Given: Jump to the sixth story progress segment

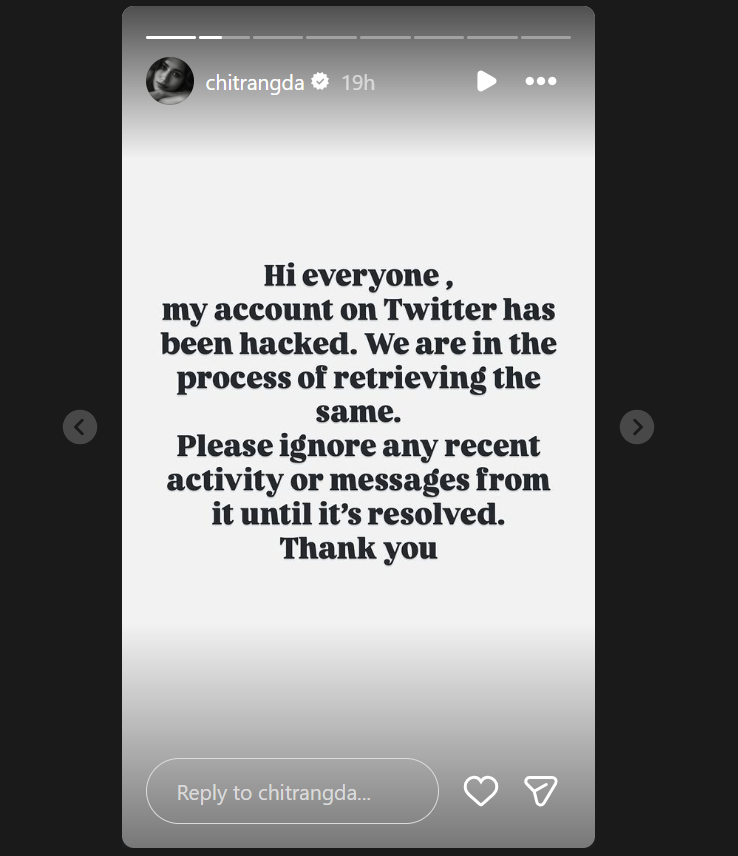Looking at the screenshot, I should pos(438,37).
